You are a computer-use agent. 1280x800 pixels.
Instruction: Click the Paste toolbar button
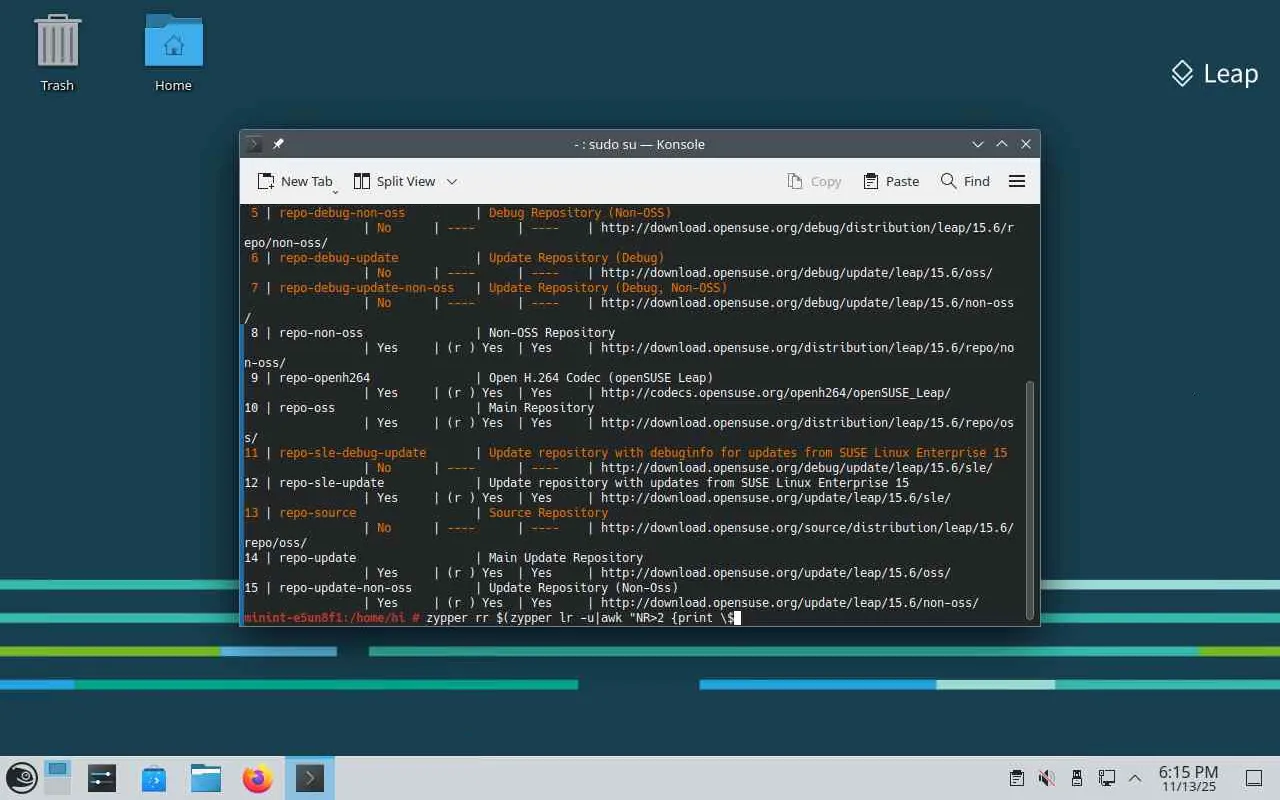891,181
